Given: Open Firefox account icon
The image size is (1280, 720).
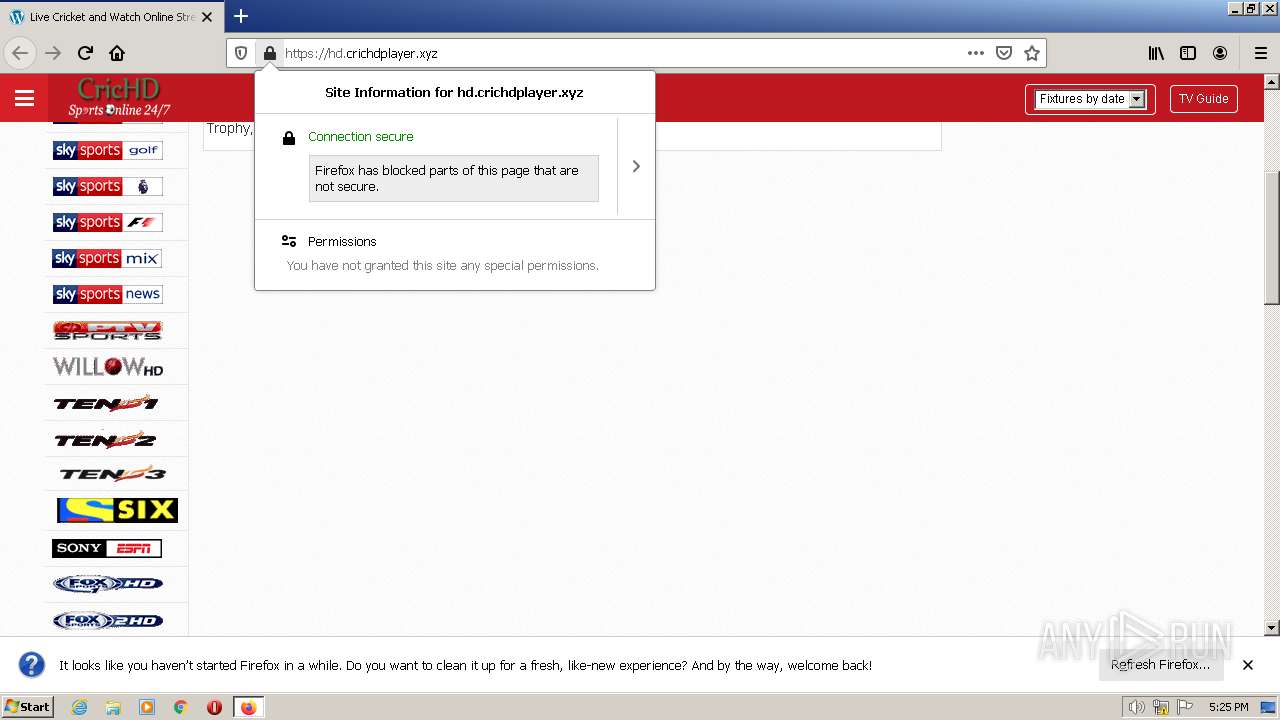Looking at the screenshot, I should point(1220,53).
